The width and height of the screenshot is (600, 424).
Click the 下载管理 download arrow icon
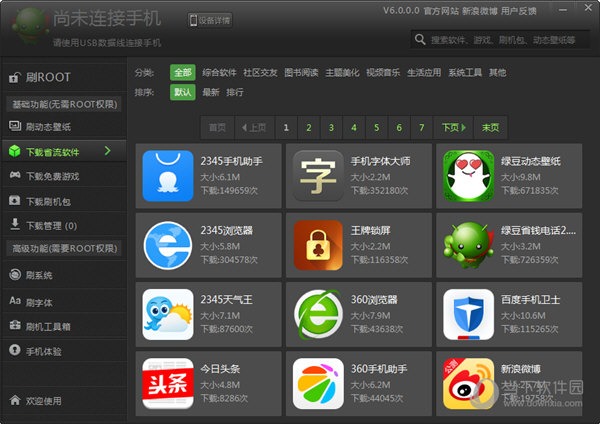(x=15, y=225)
